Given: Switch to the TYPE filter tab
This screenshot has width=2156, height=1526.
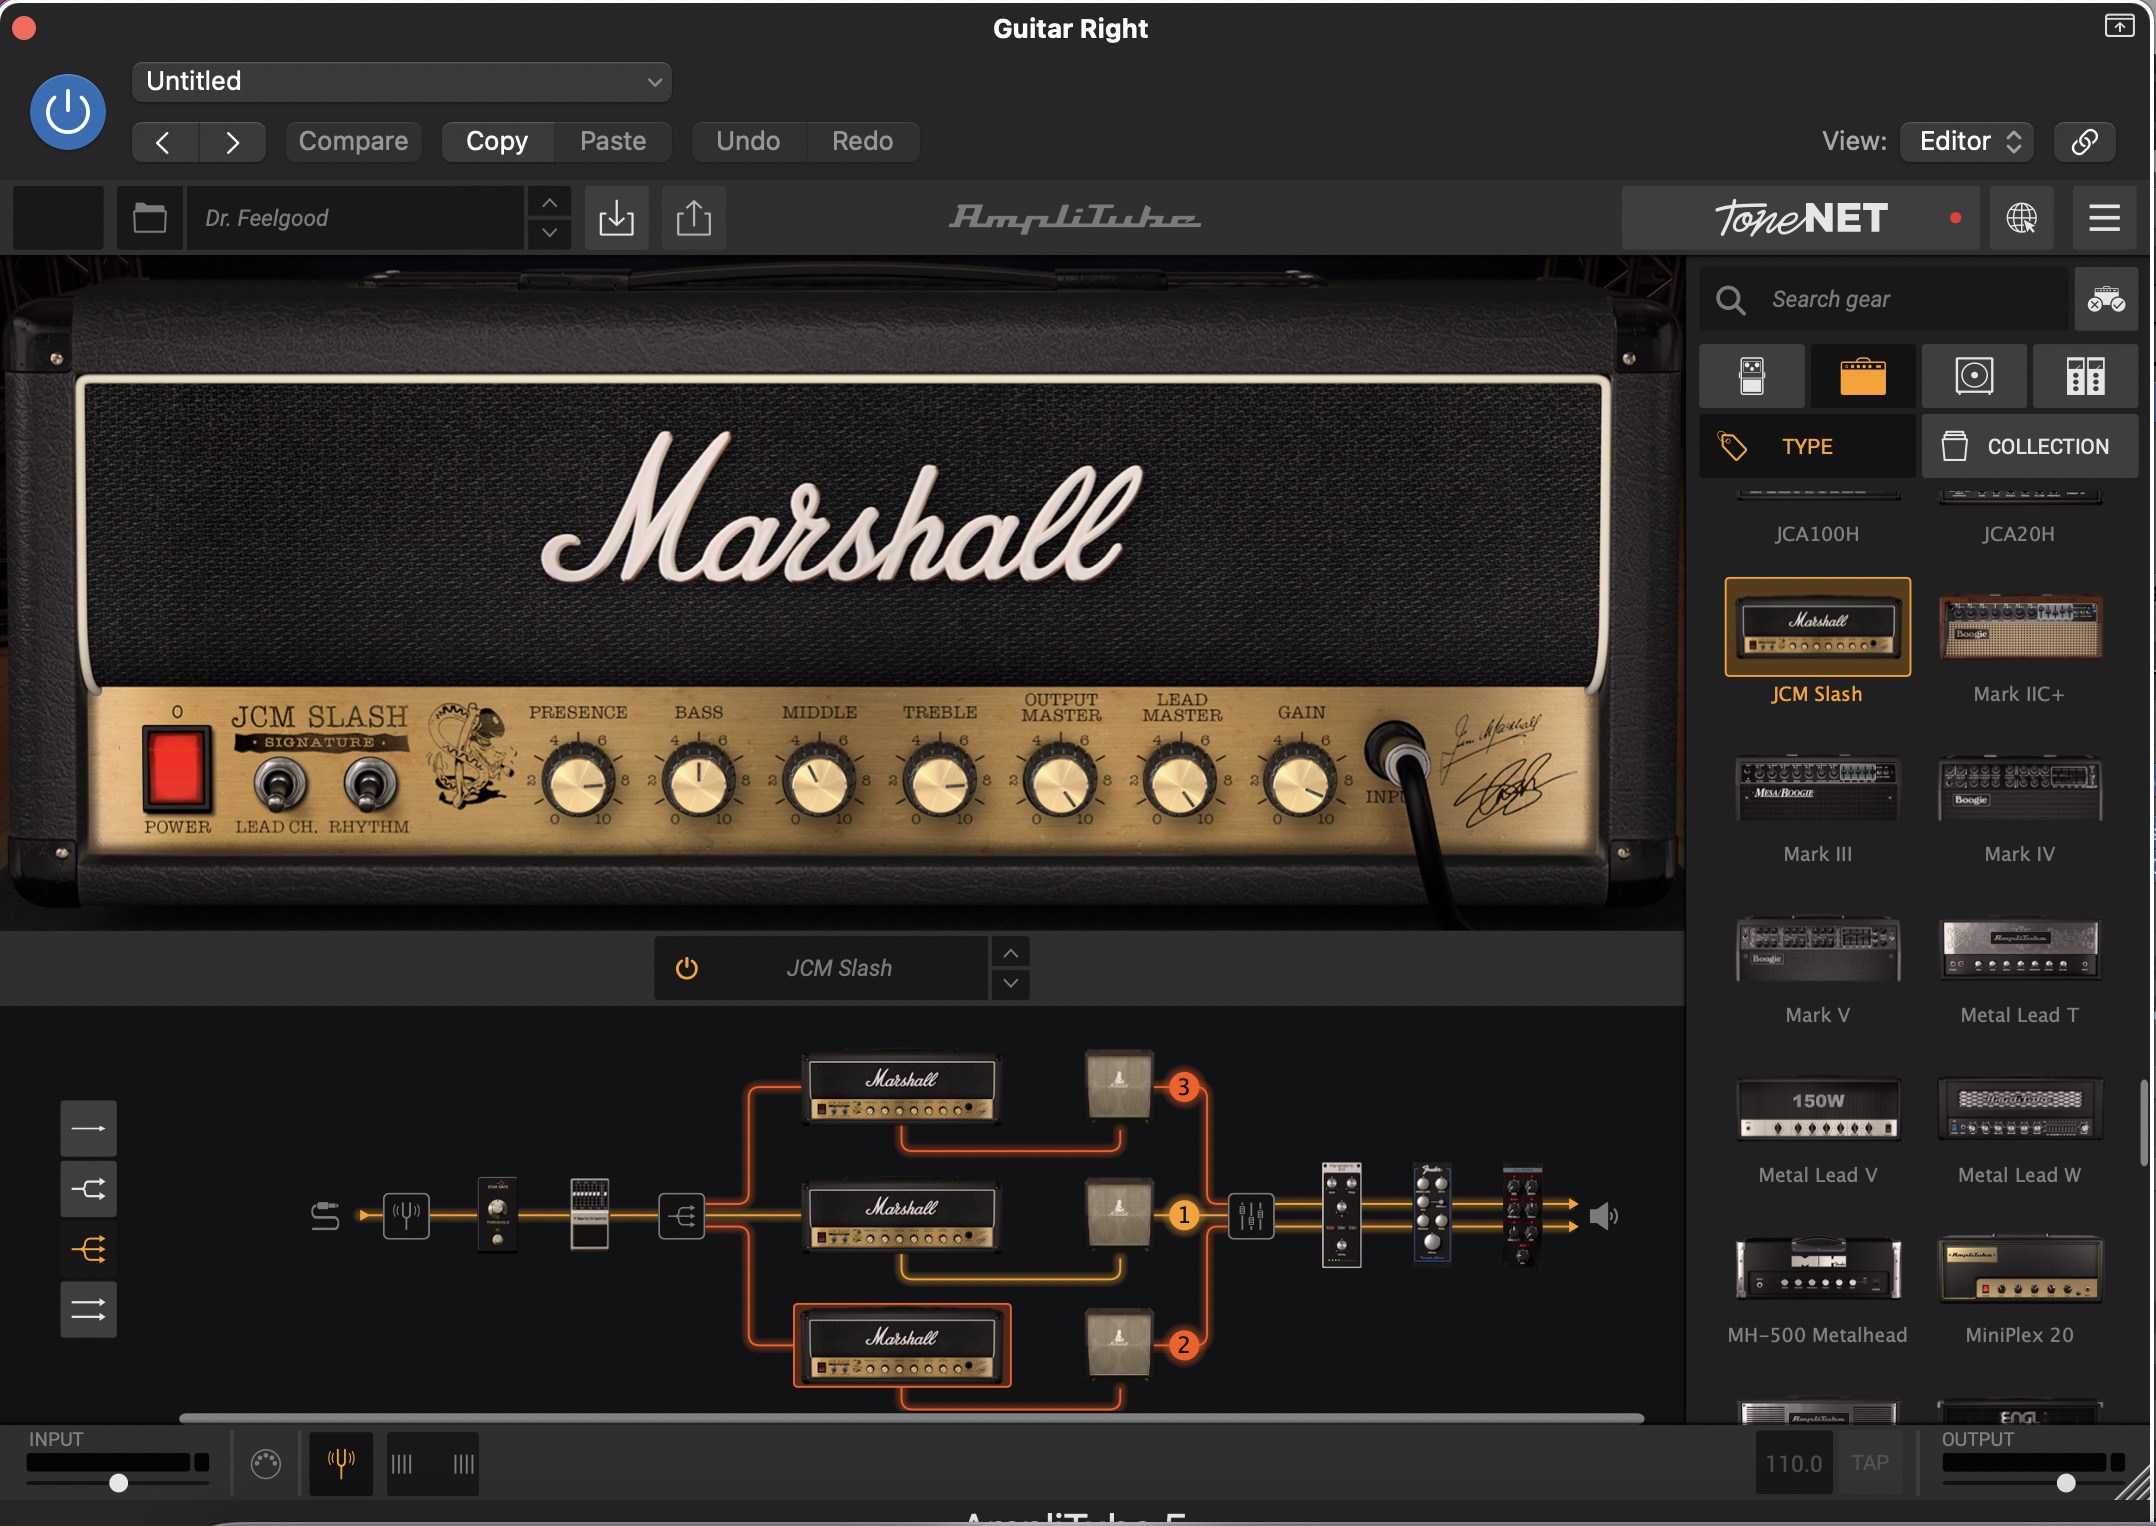Looking at the screenshot, I should coord(1807,446).
